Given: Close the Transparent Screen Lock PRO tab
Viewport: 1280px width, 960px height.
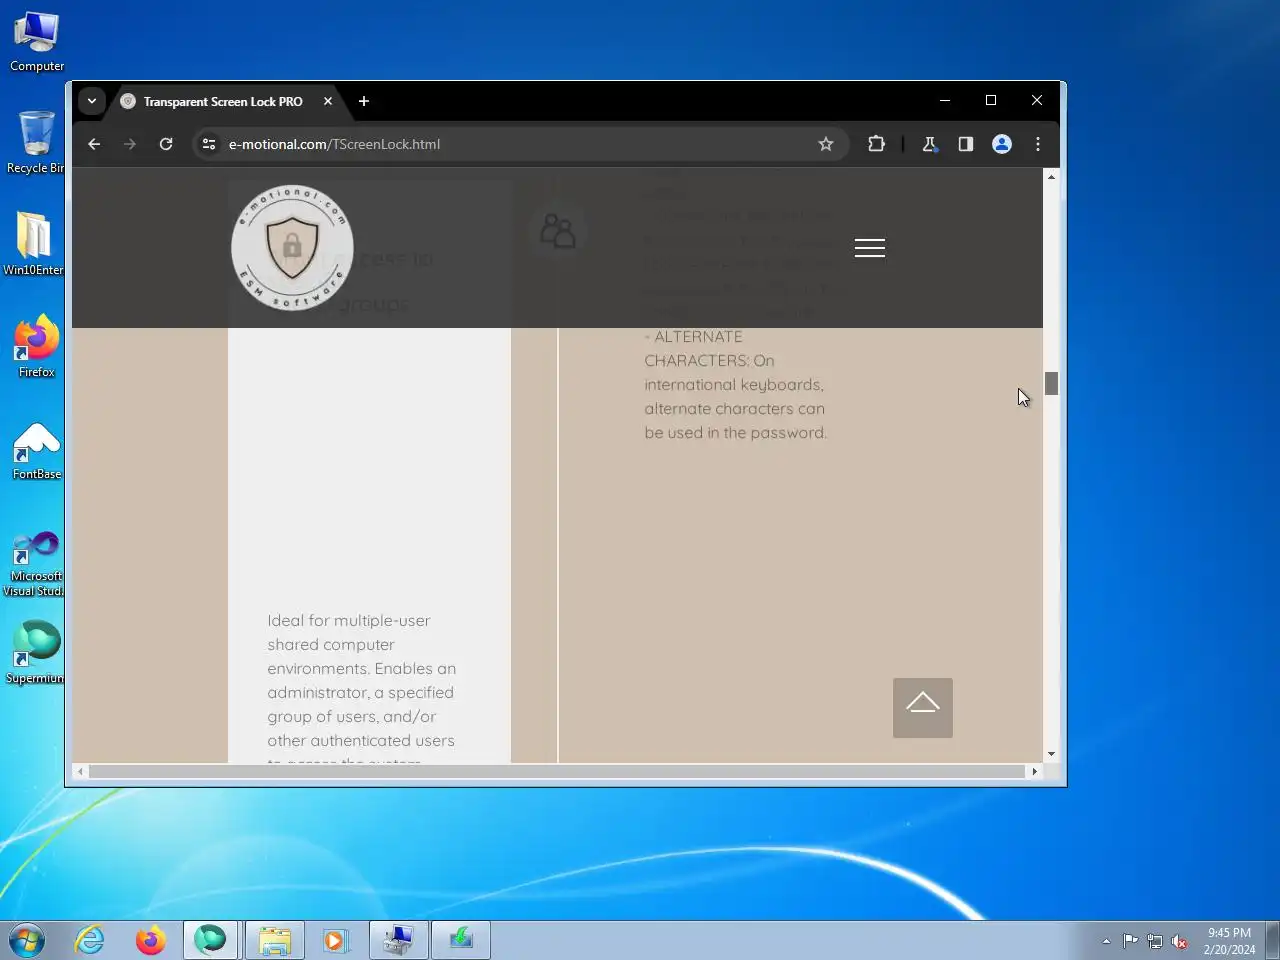Looking at the screenshot, I should pos(328,101).
